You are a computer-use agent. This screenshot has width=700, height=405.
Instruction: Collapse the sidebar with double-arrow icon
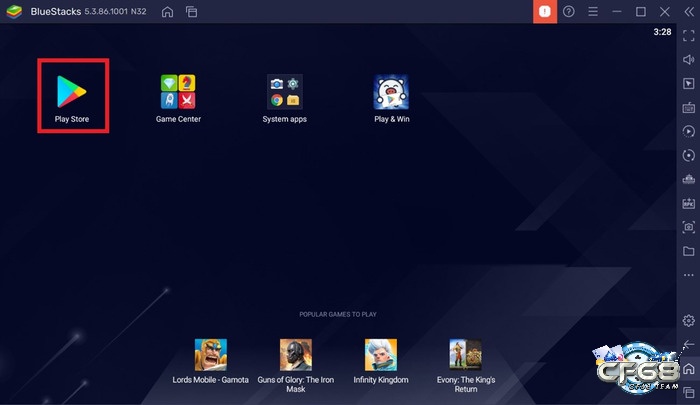(x=689, y=12)
